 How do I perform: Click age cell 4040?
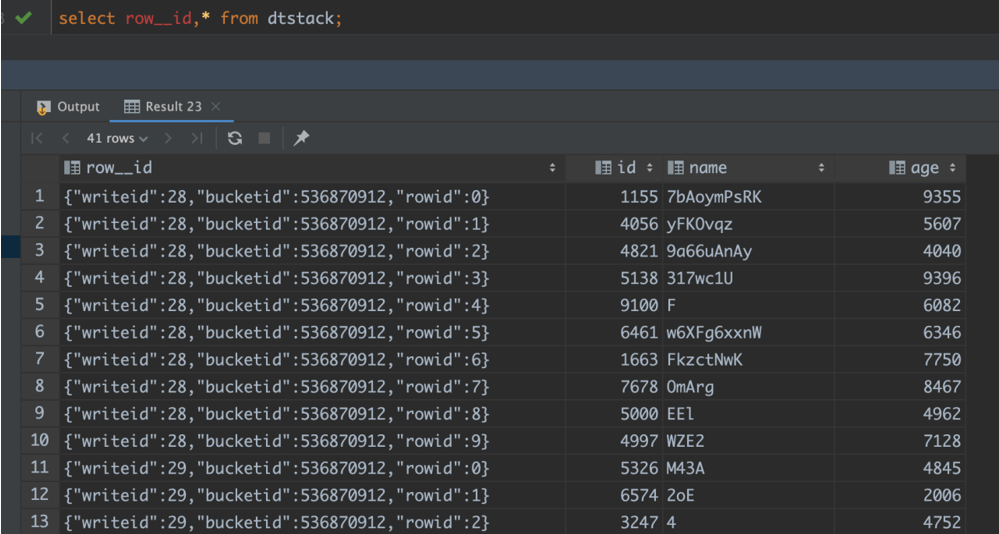click(900, 251)
